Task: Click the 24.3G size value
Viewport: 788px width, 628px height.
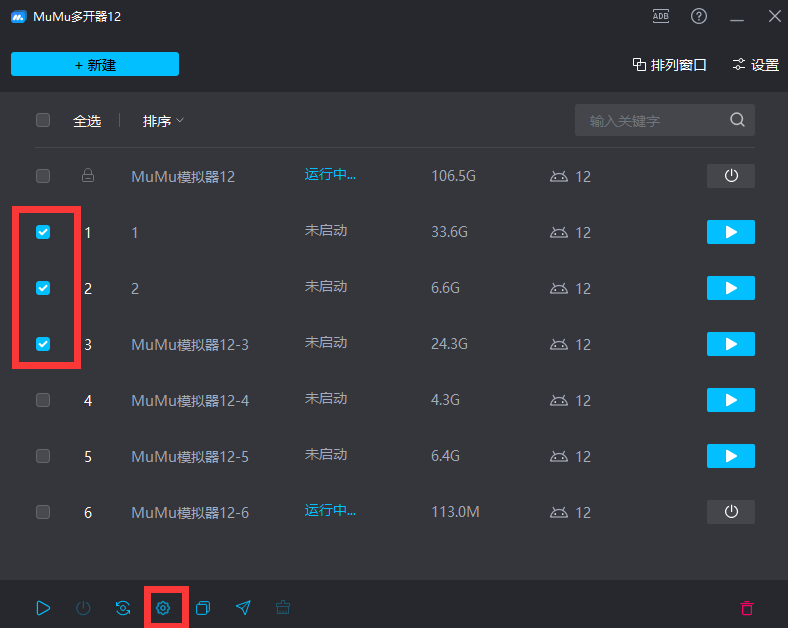Action: pos(449,344)
